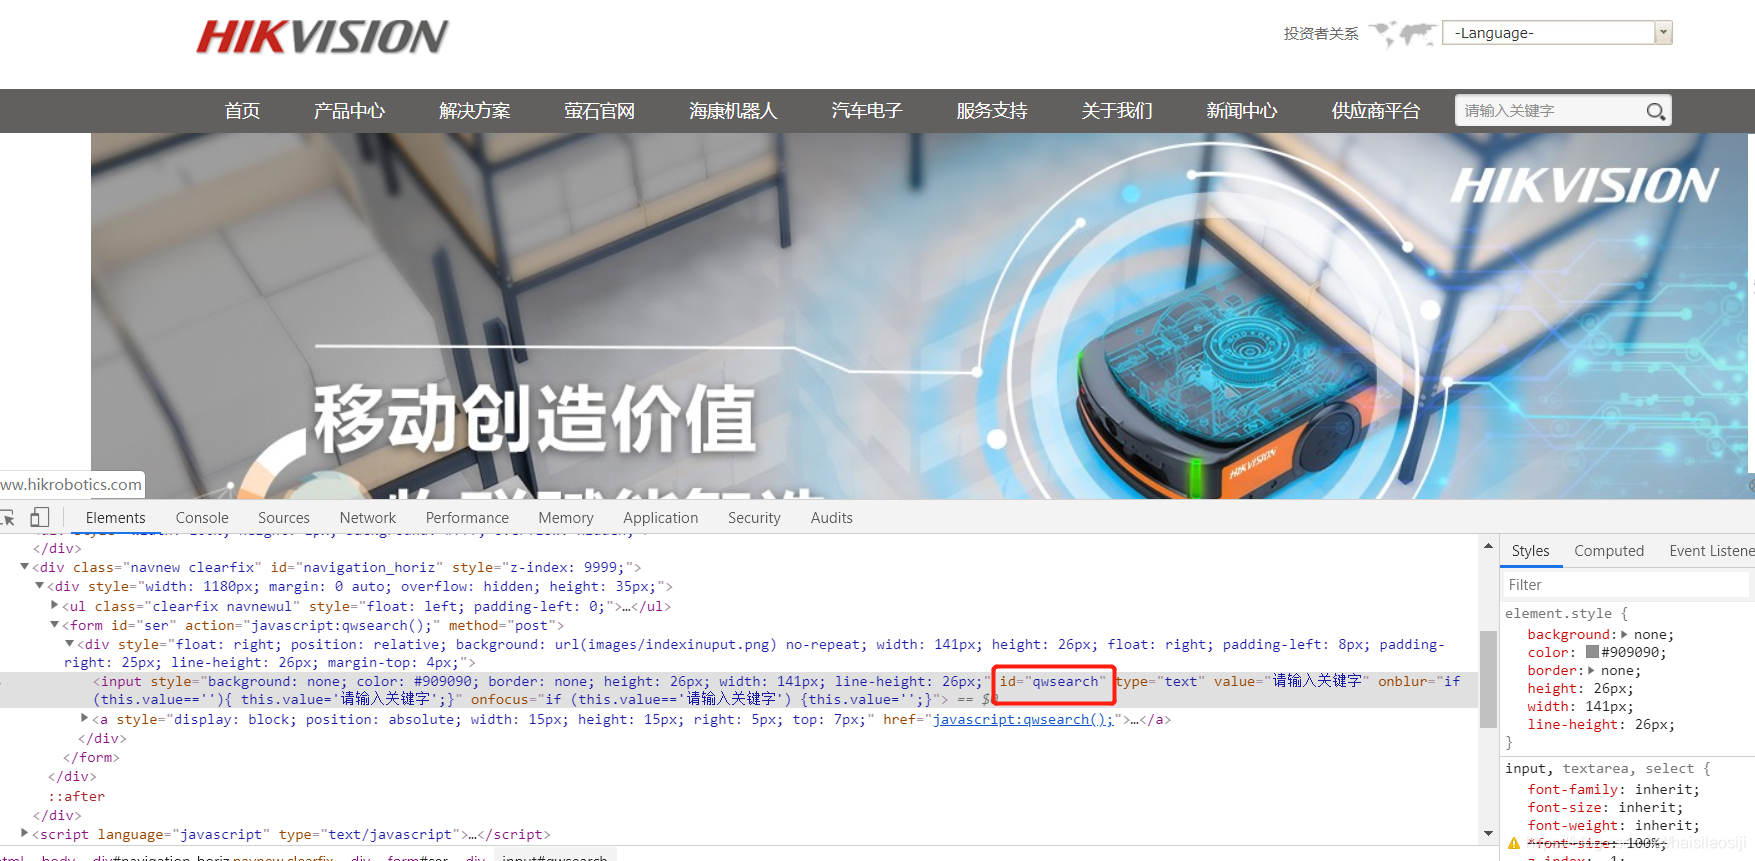Collapse the float right div node
Viewport: 1755px width, 861px height.
(70, 644)
